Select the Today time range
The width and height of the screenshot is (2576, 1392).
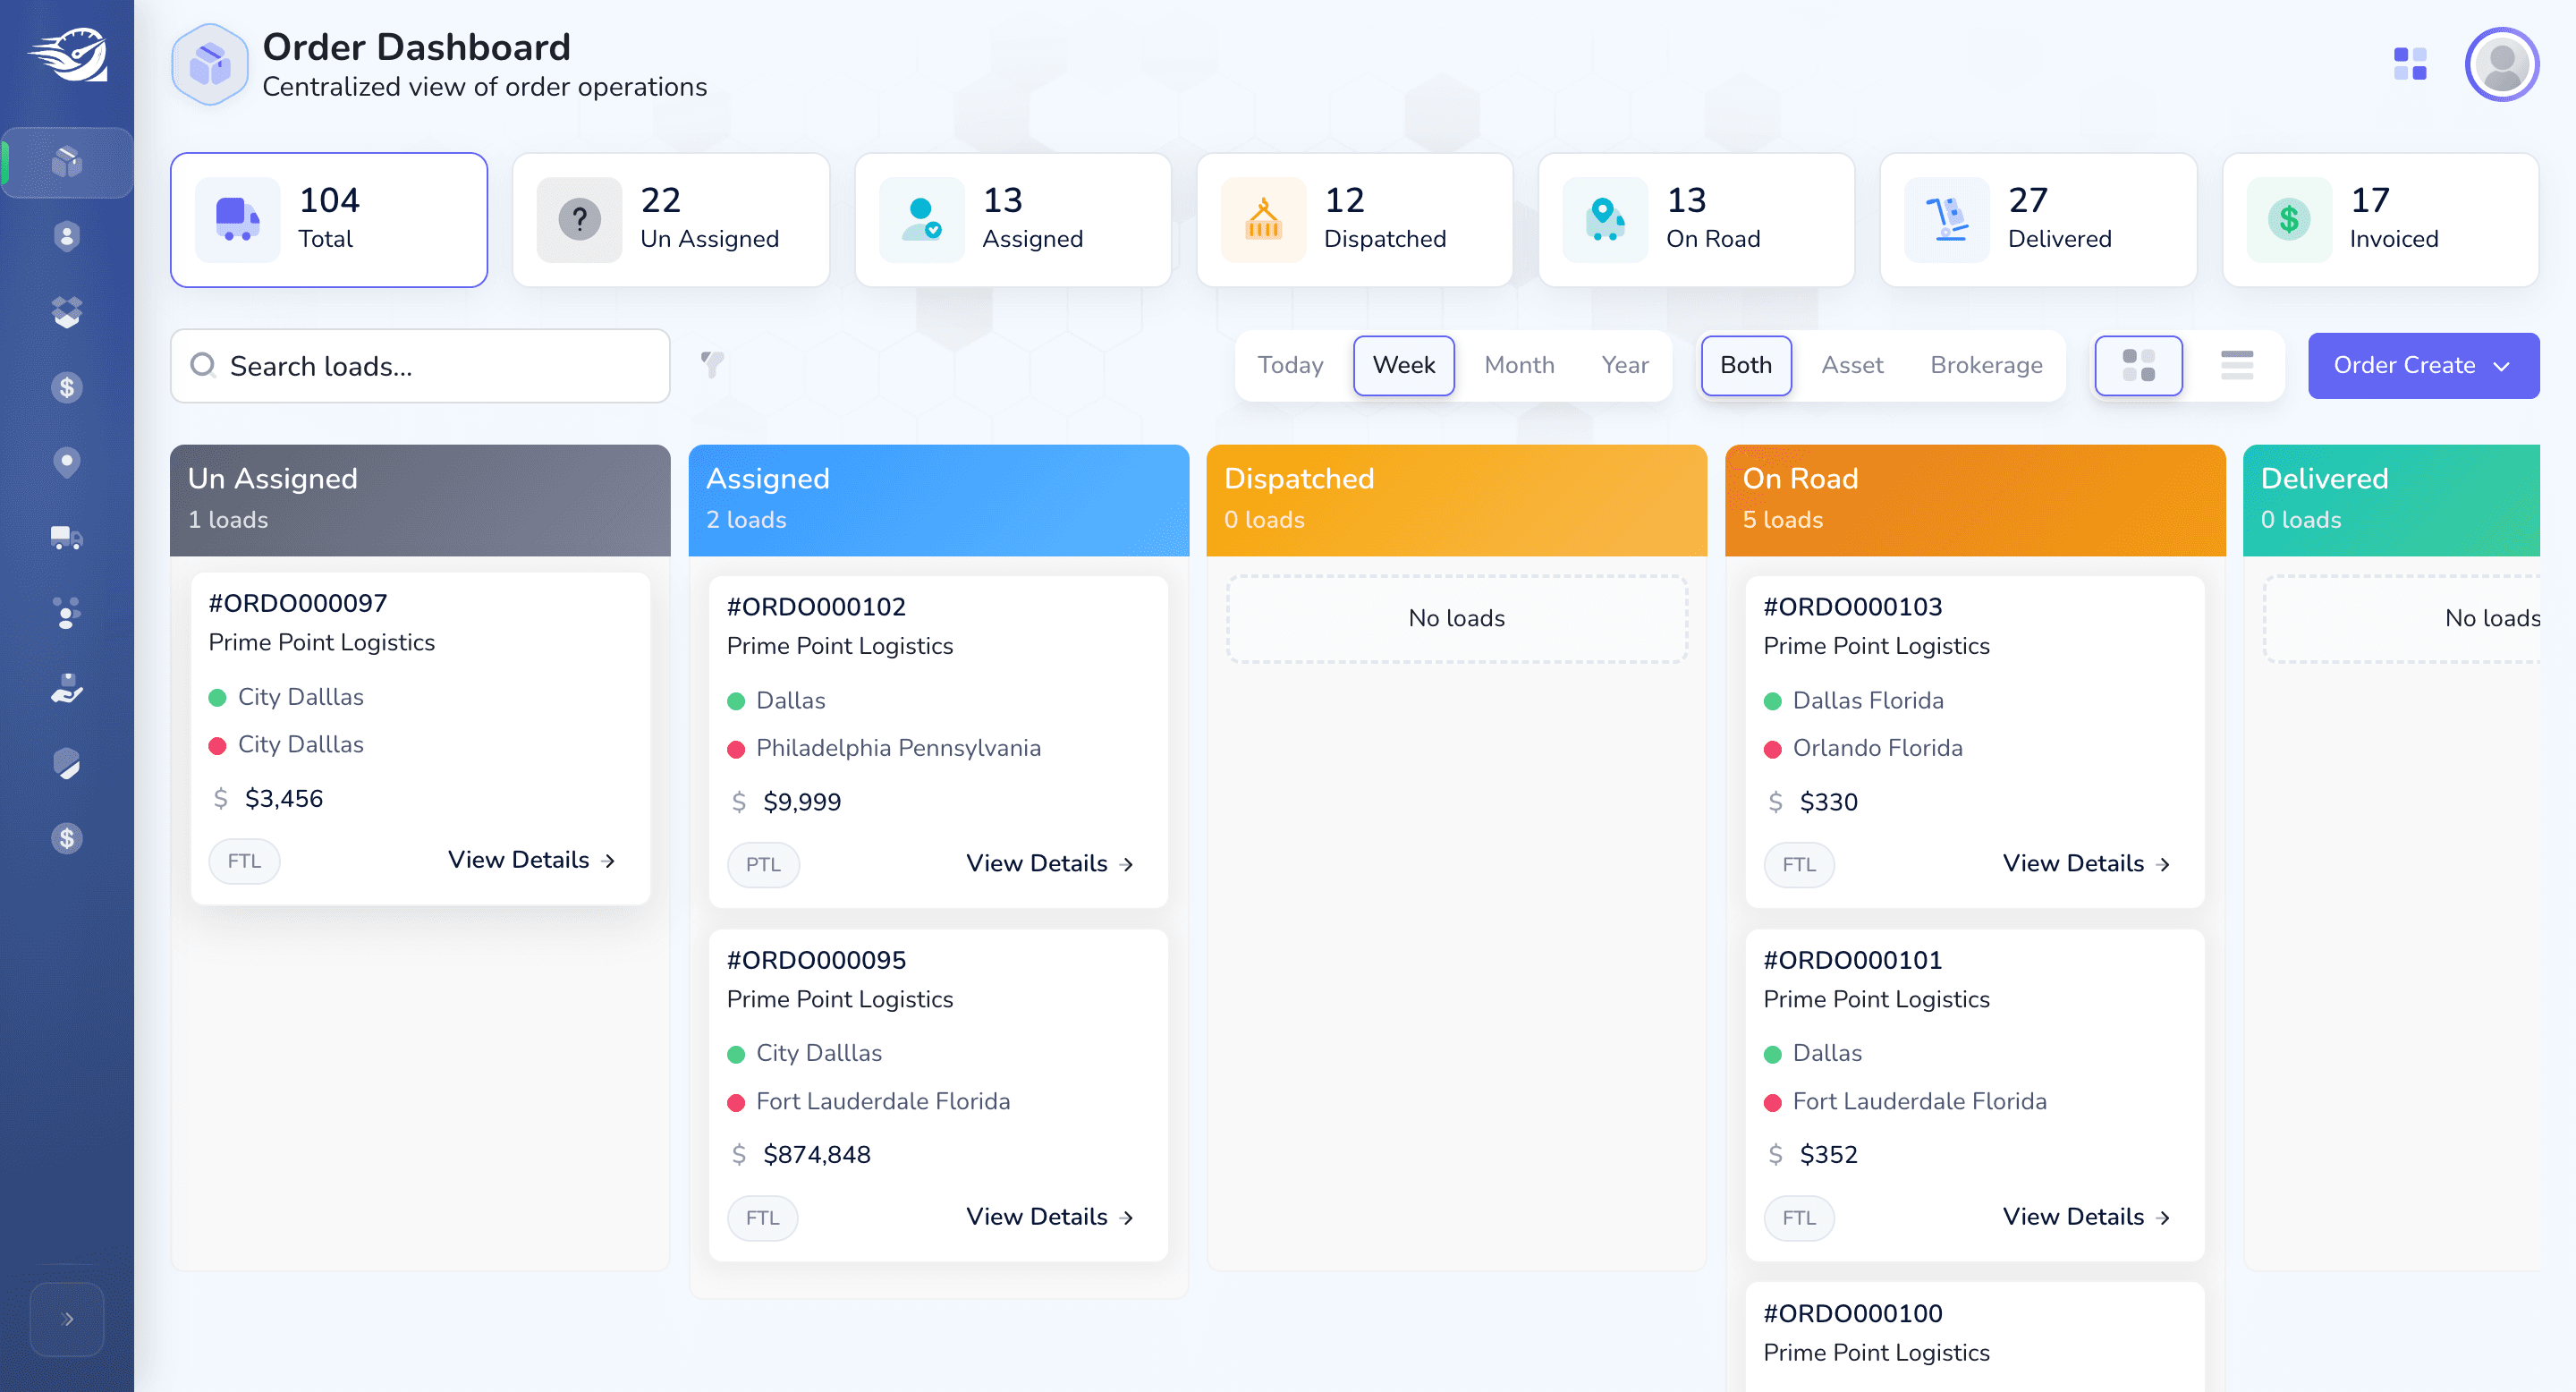click(x=1290, y=365)
